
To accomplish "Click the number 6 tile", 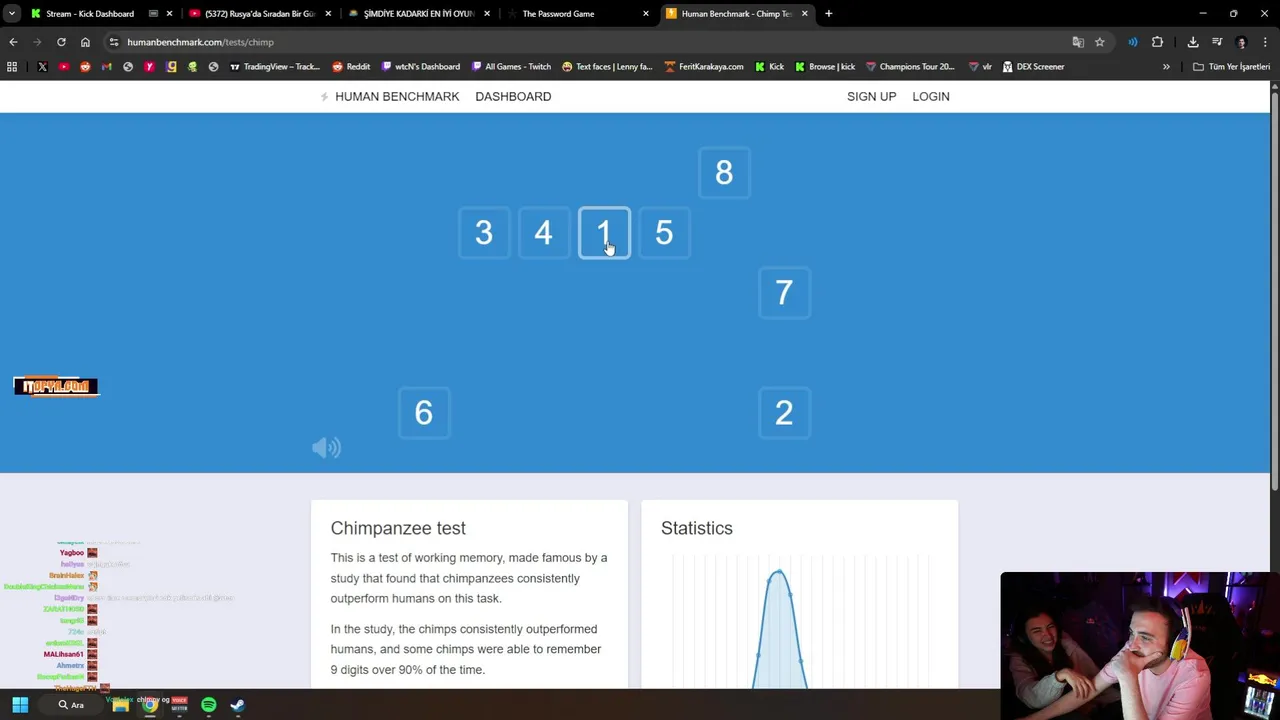I will point(424,413).
